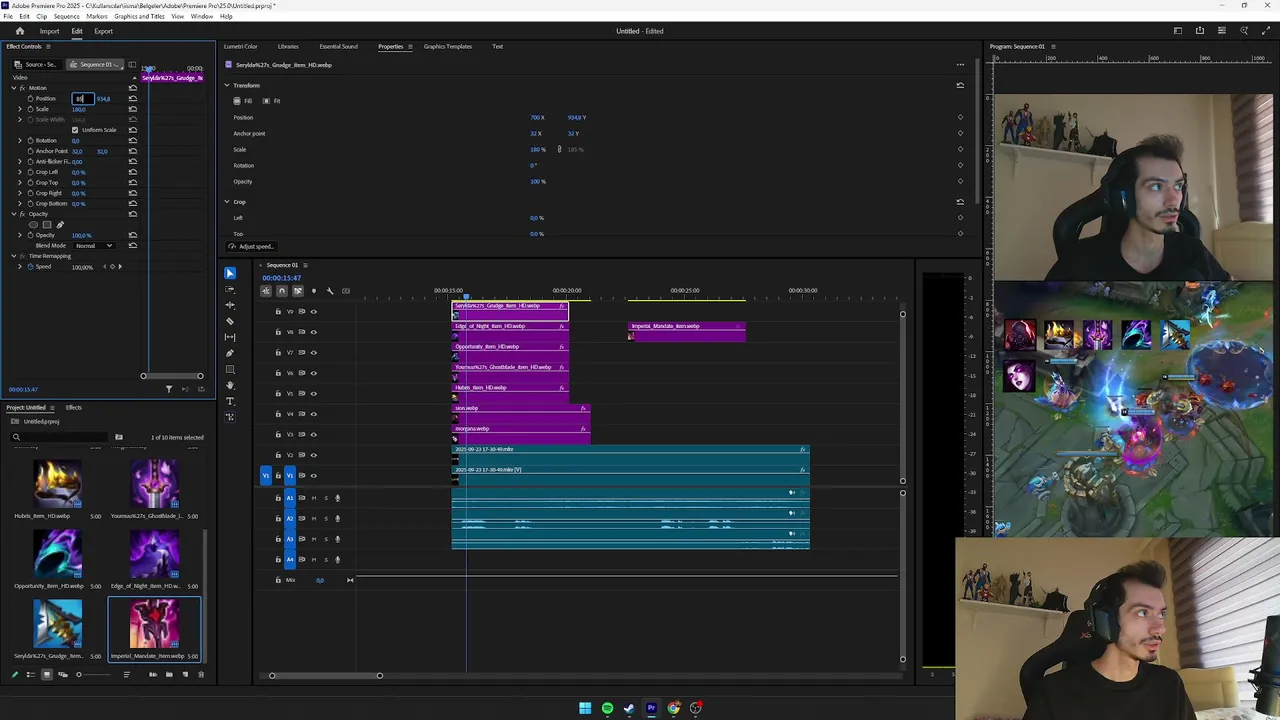Select the Hand tool
Image resolution: width=1280 pixels, height=720 pixels.
tap(230, 385)
